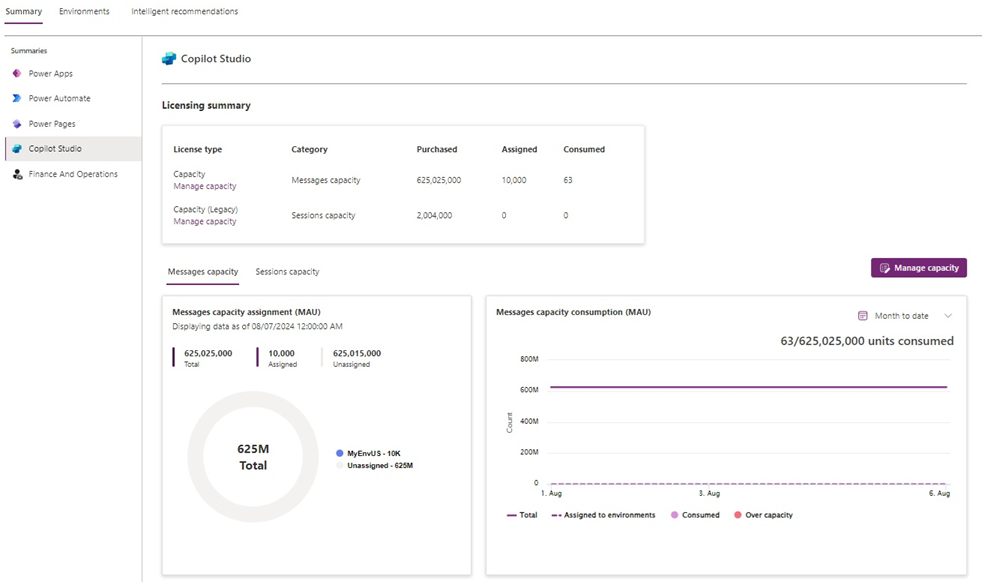Image resolution: width=982 pixels, height=582 pixels.
Task: Click the Copilot Studio icon in sidebar
Action: (x=17, y=149)
